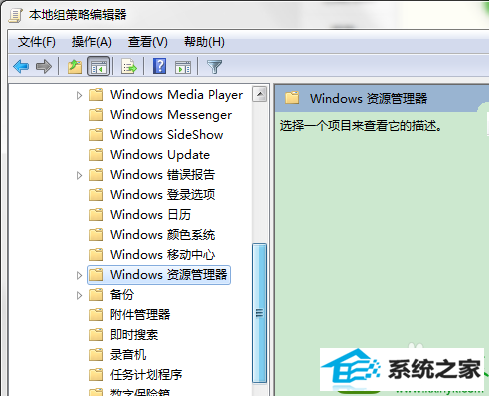Click folder icon in right pane header

tap(292, 98)
